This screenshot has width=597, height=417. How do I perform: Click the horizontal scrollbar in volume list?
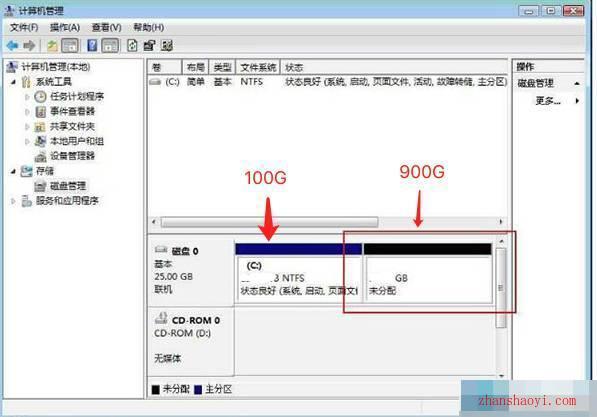270,222
